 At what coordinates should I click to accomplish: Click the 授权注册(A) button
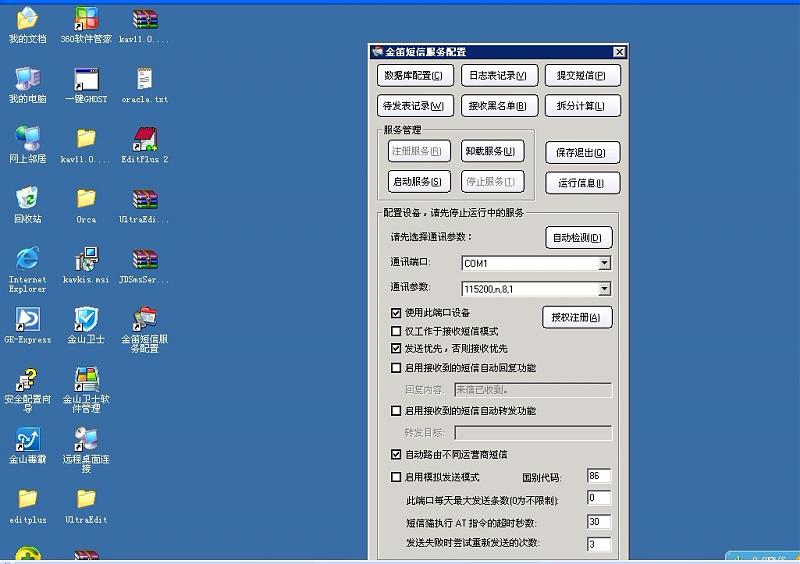point(577,317)
